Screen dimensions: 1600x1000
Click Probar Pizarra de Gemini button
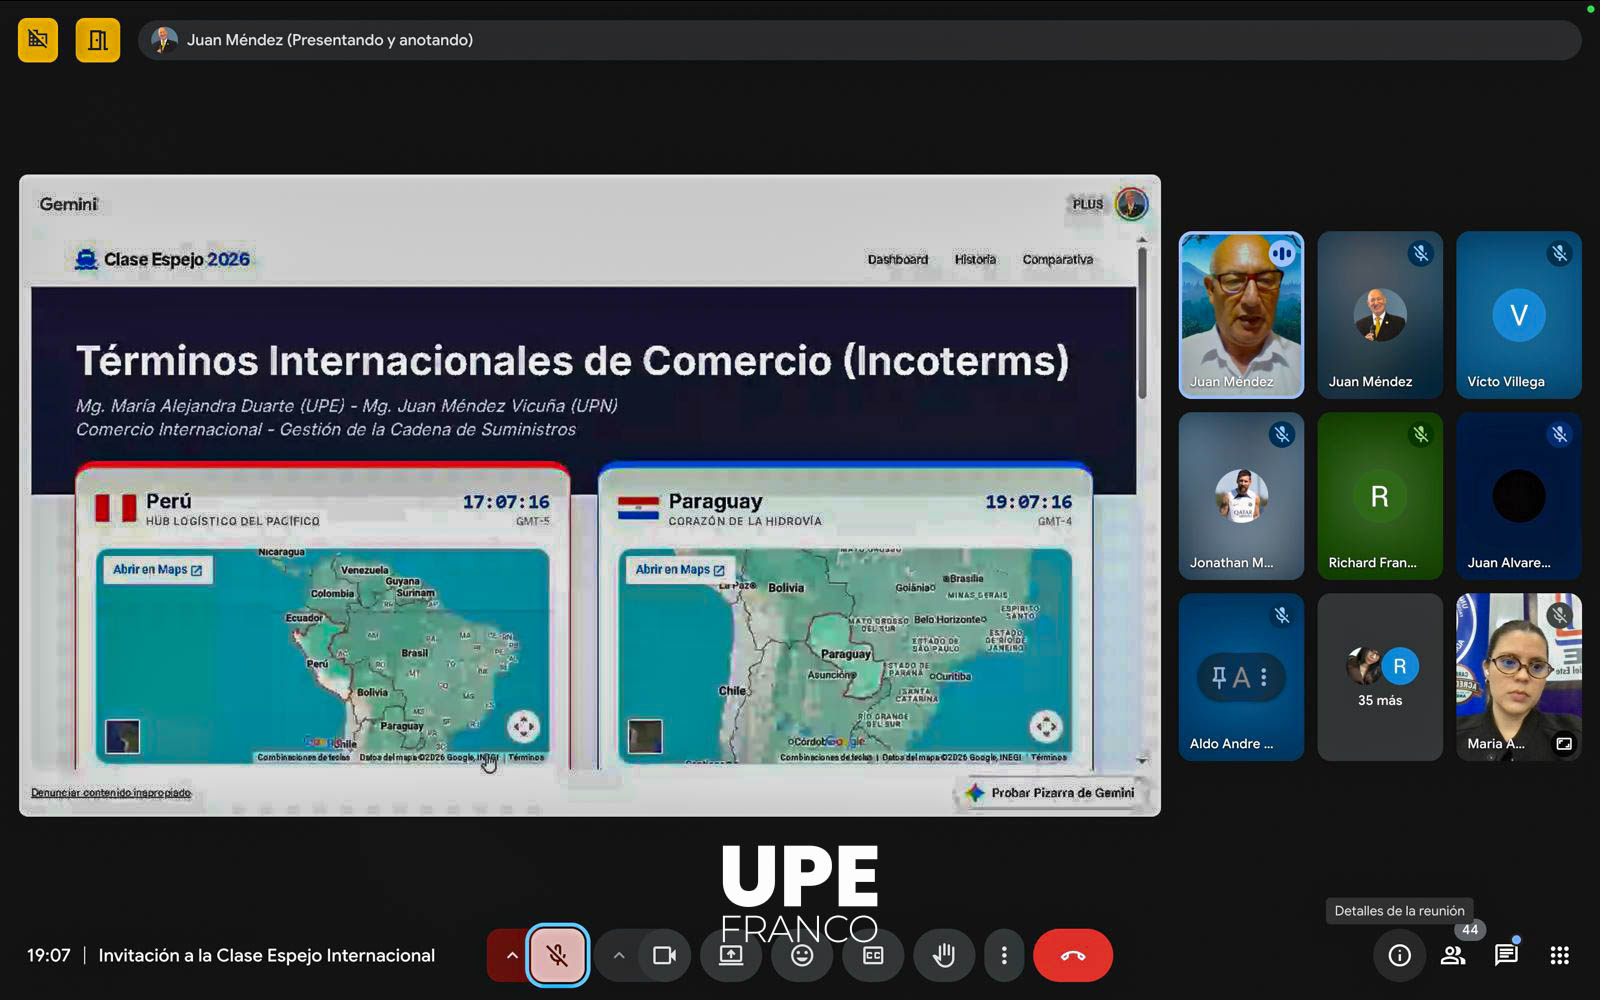[1049, 793]
